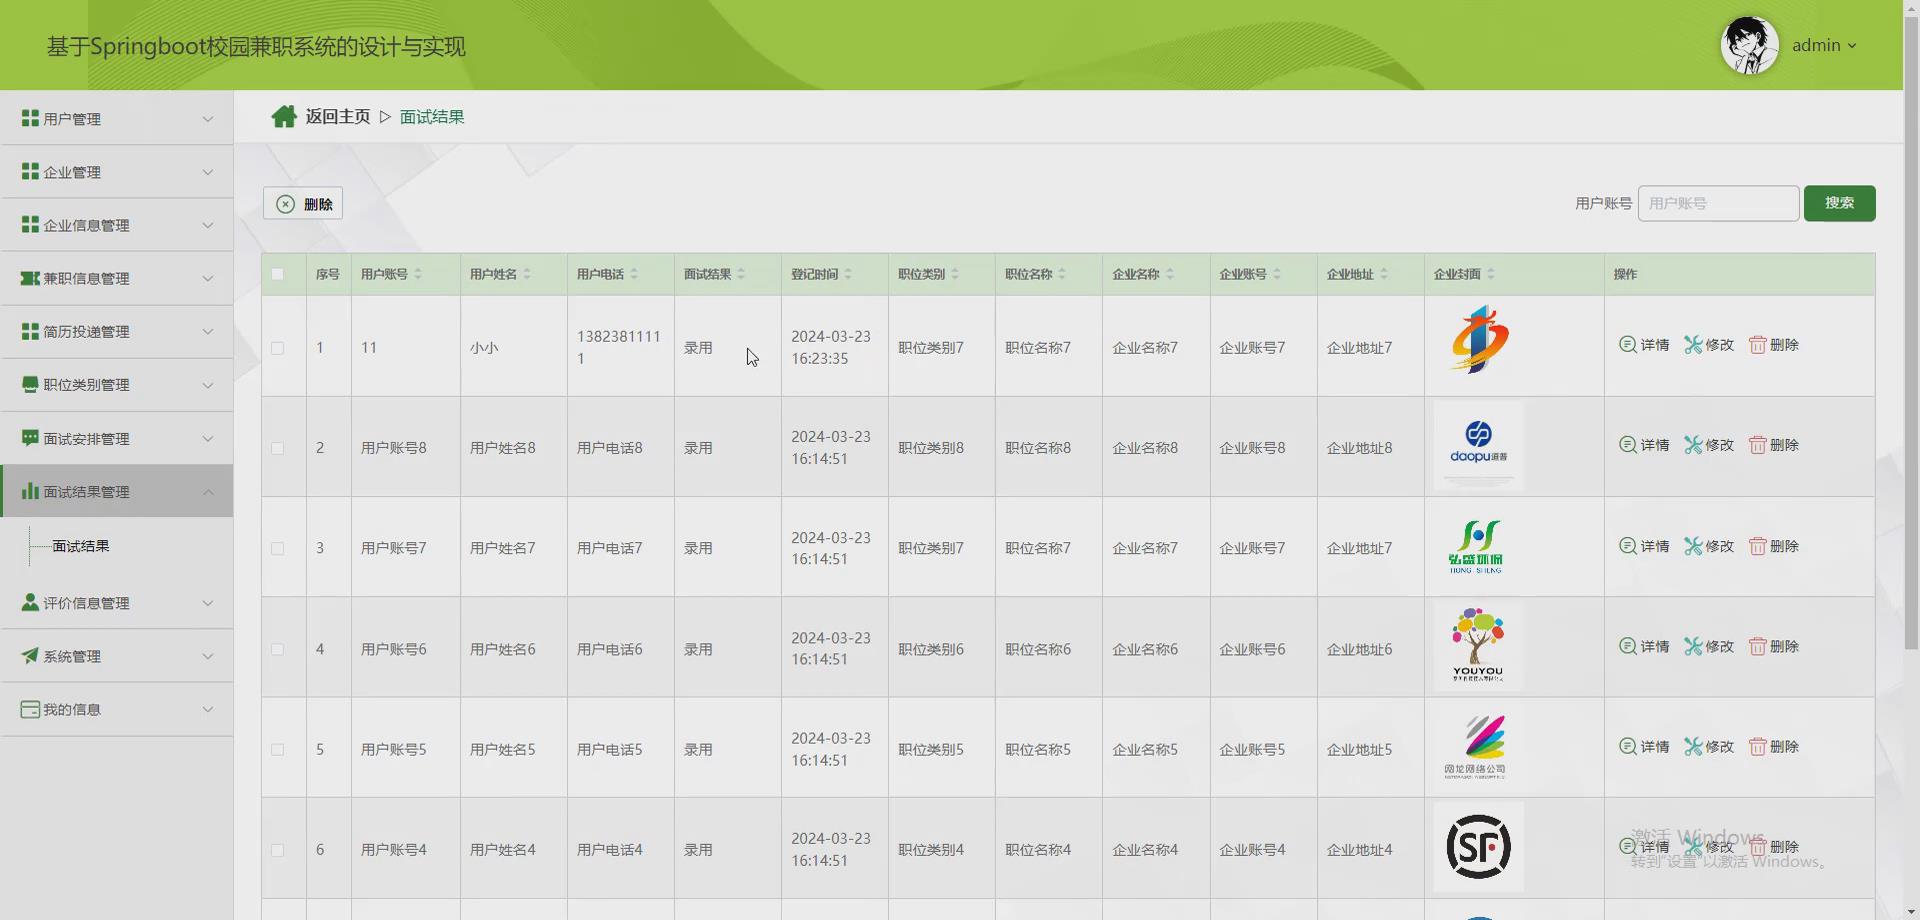The image size is (1920, 920).
Task: Click the edit wrench icon for 用户账号8
Action: (x=1693, y=445)
